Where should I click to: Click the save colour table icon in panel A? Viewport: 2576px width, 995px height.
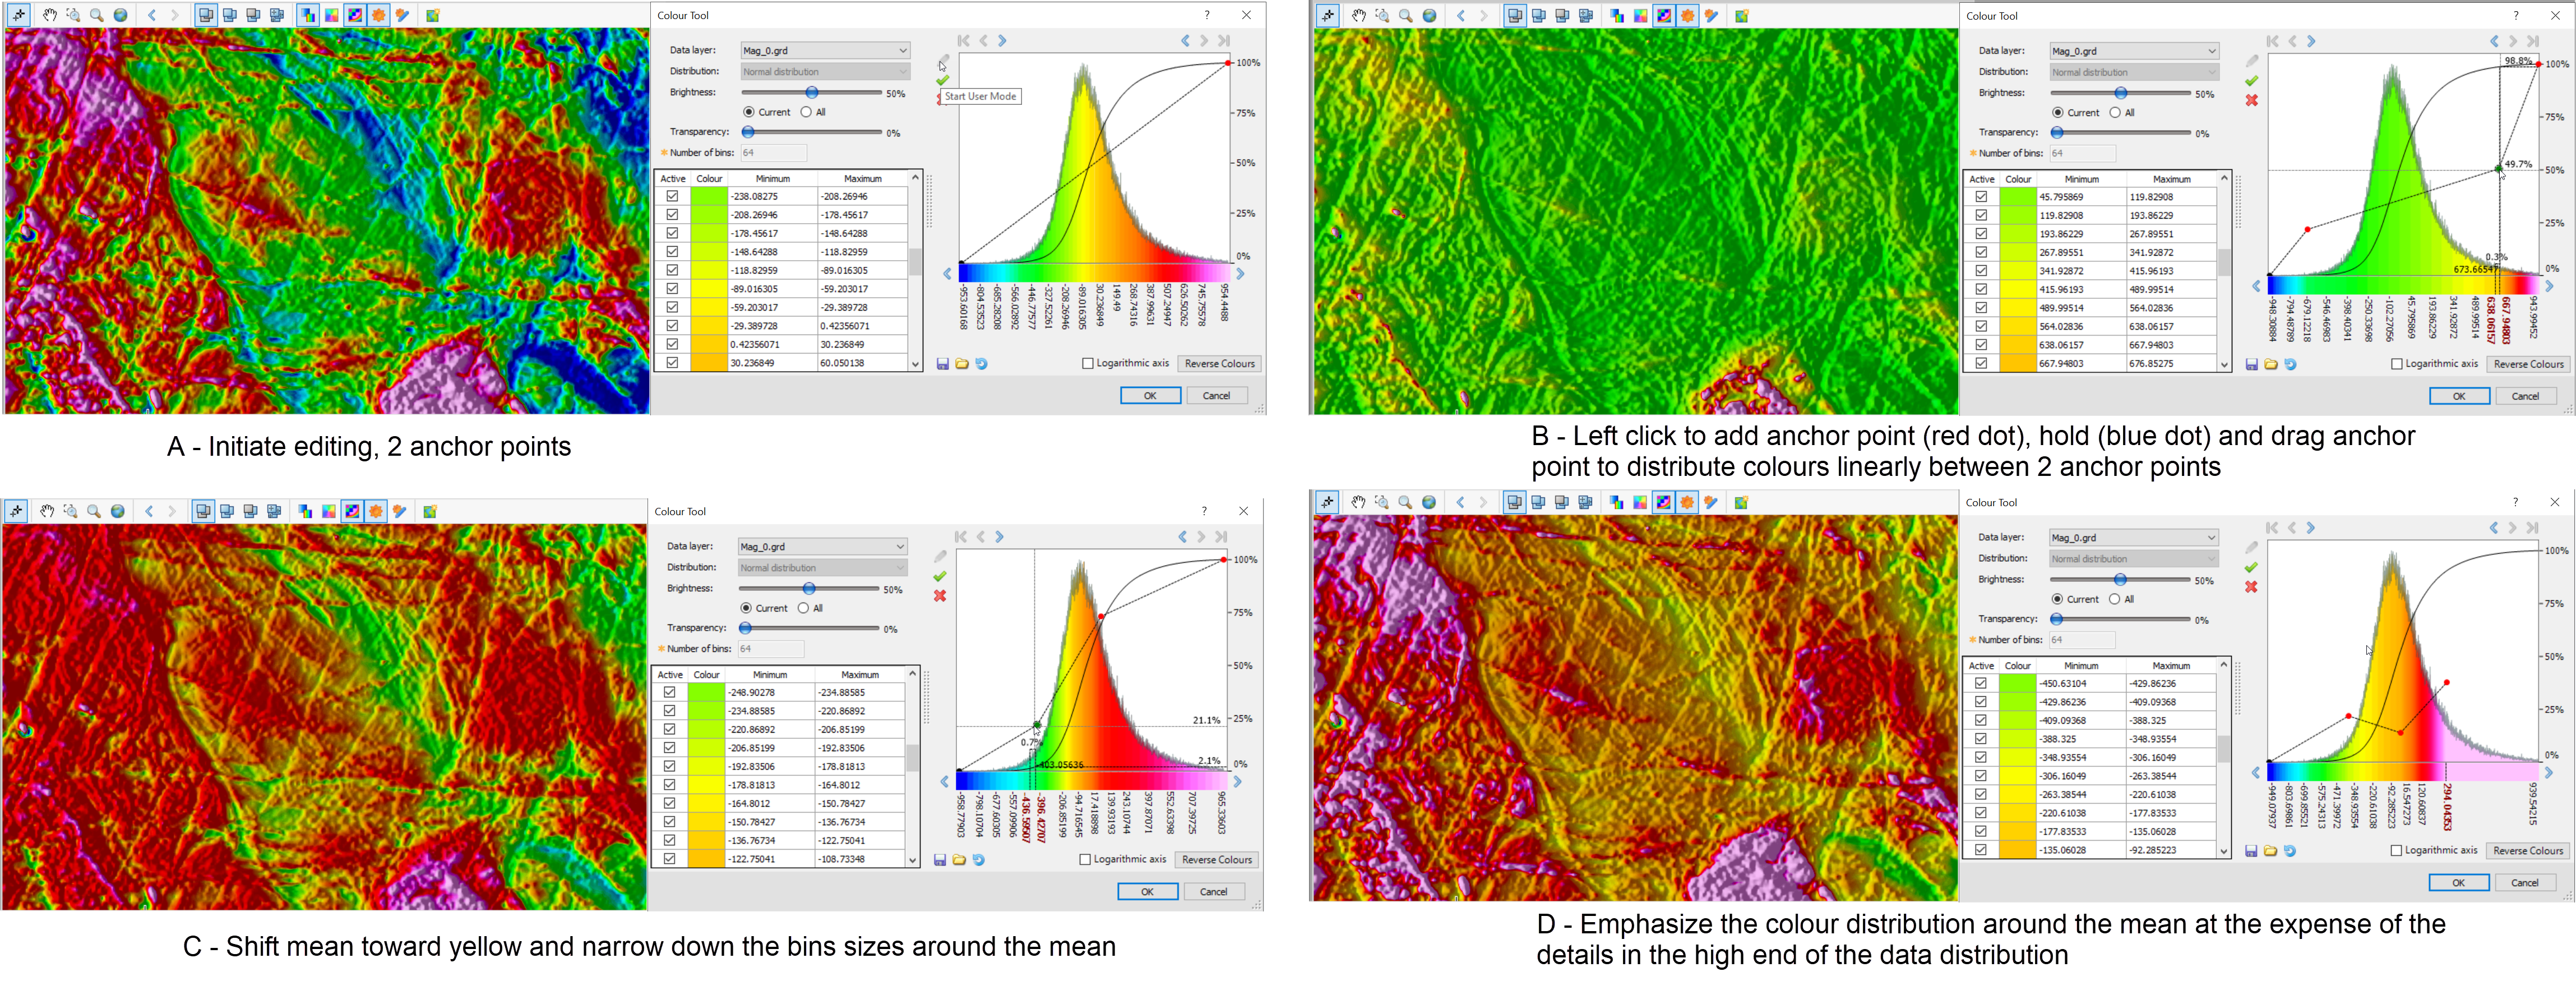tap(942, 364)
